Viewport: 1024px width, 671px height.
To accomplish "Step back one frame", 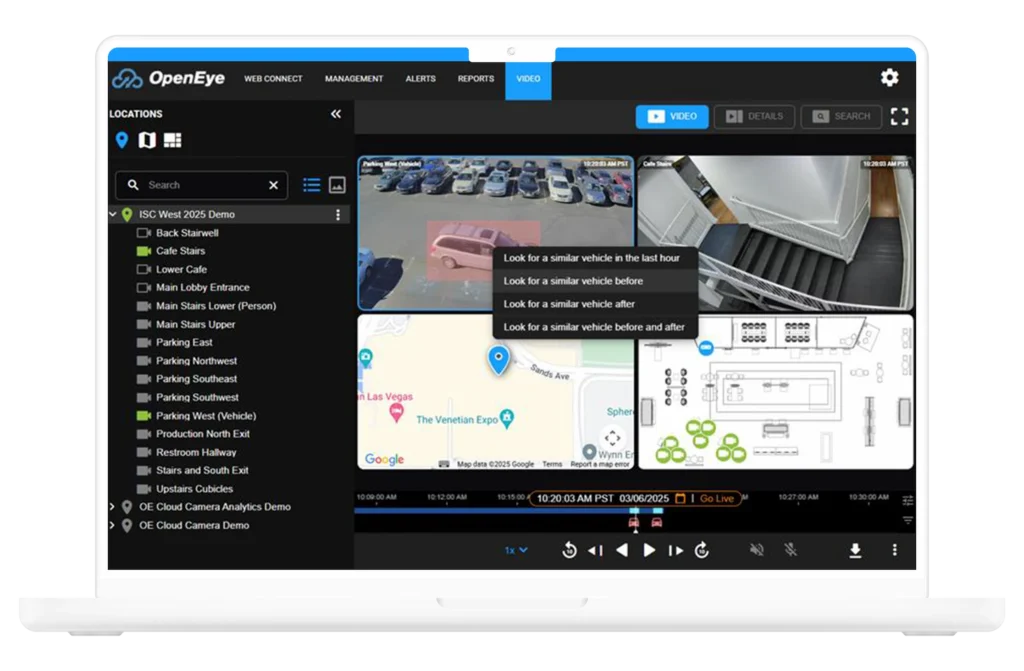I will [x=595, y=550].
